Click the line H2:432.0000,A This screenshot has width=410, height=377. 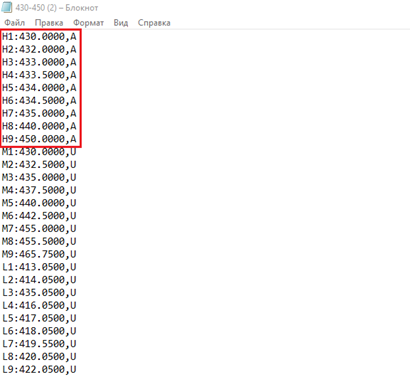(x=39, y=49)
